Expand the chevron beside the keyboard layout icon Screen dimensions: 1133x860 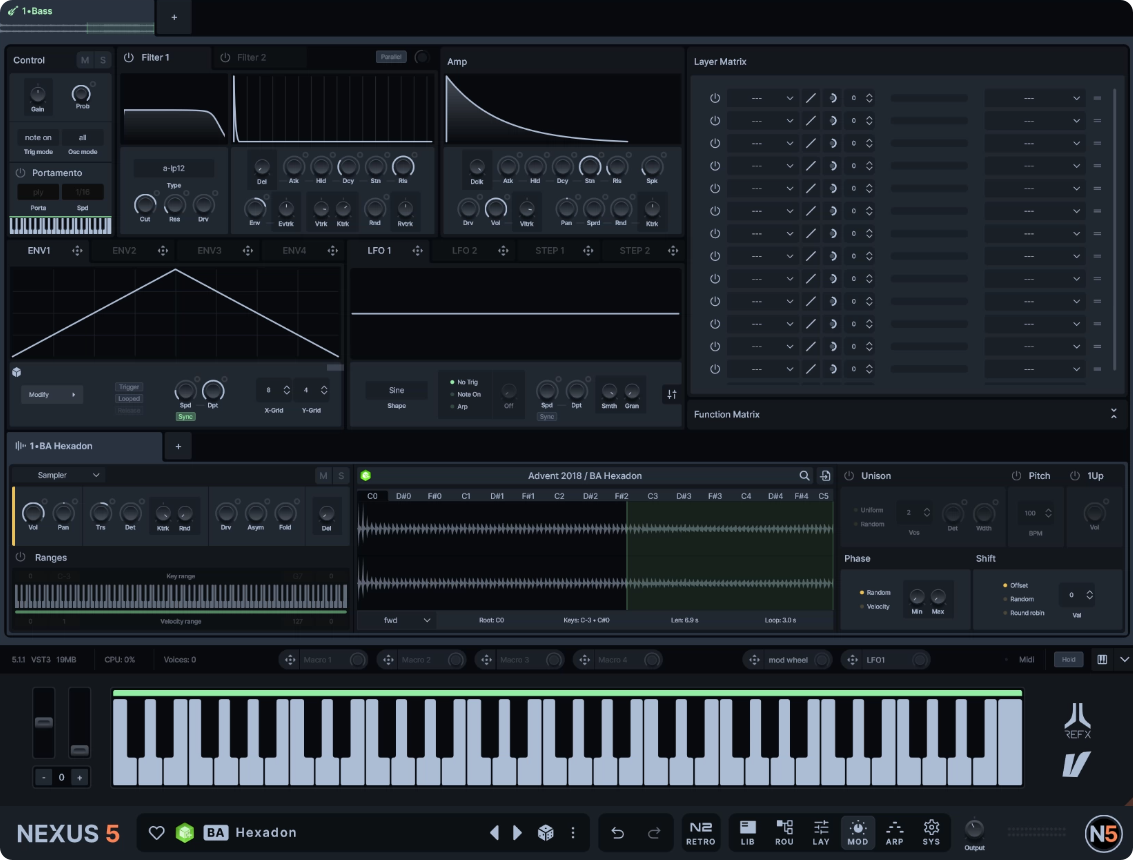point(1124,659)
